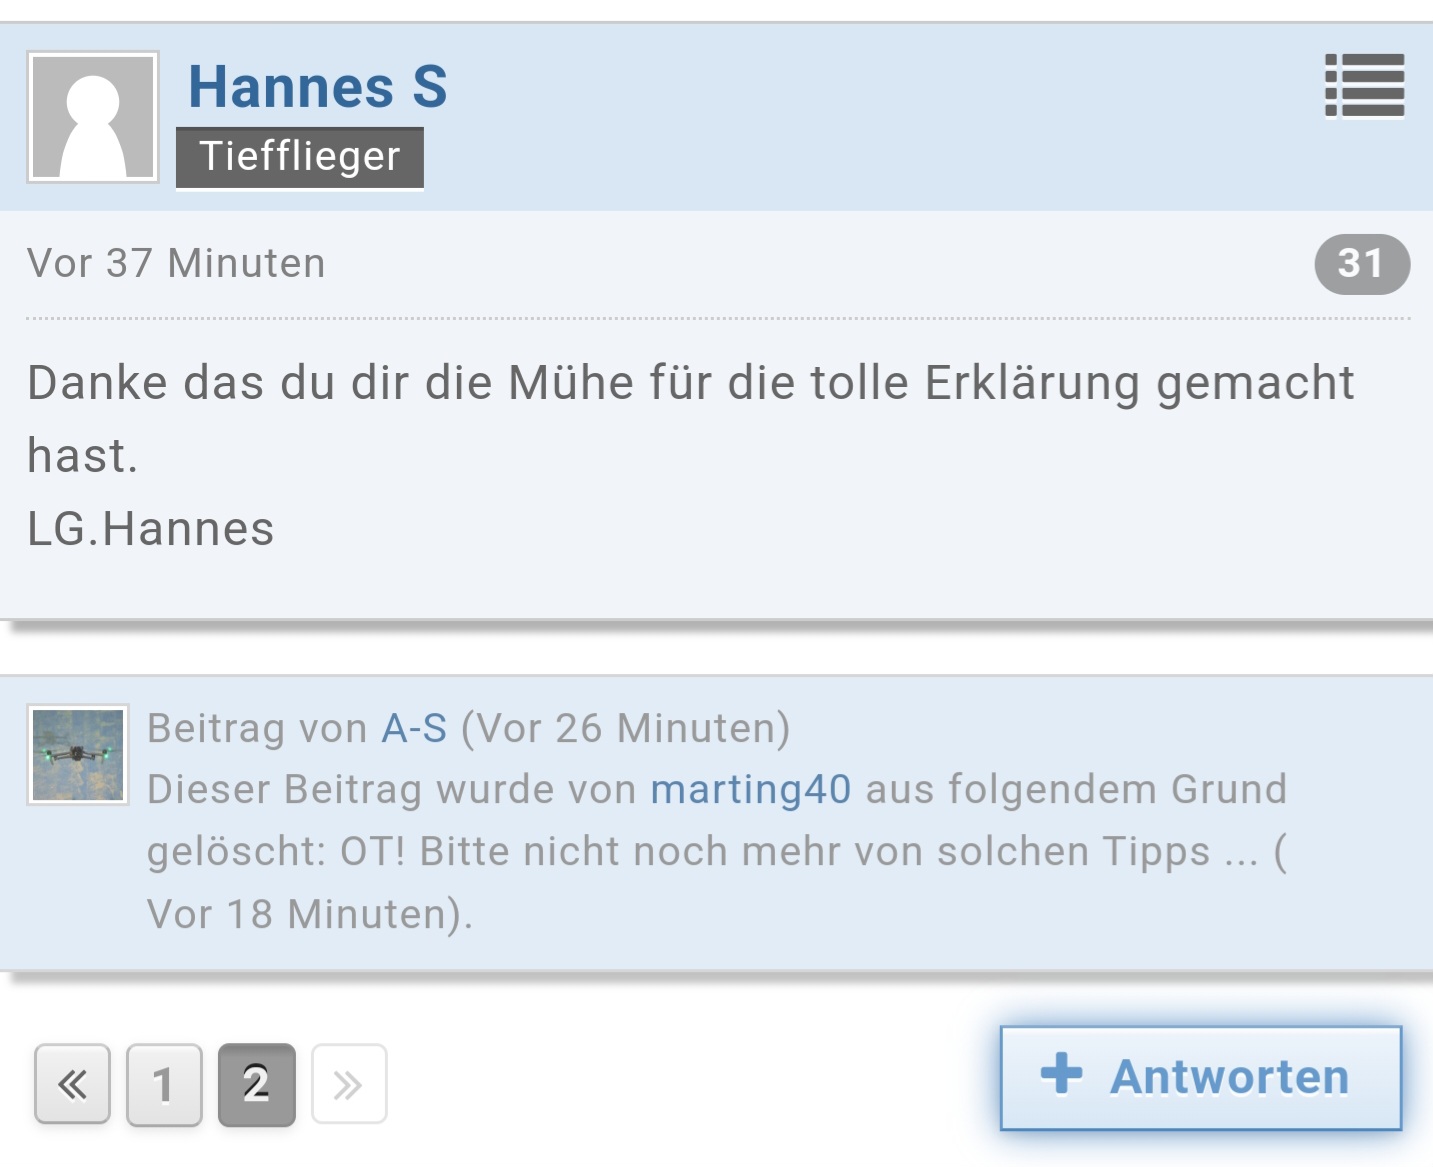Go to previous page using double-chevron

tap(72, 1084)
